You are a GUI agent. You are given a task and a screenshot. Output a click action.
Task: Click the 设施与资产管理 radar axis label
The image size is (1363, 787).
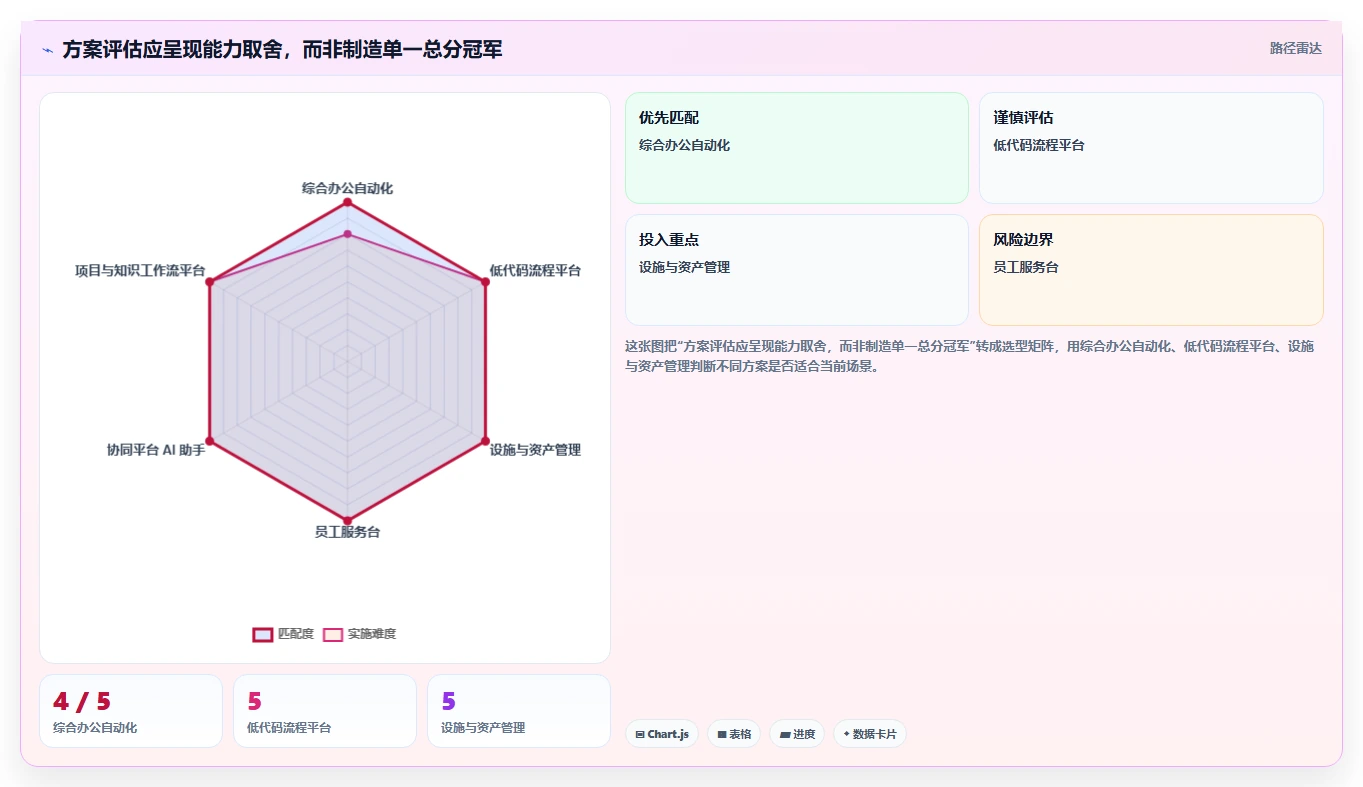tap(535, 450)
